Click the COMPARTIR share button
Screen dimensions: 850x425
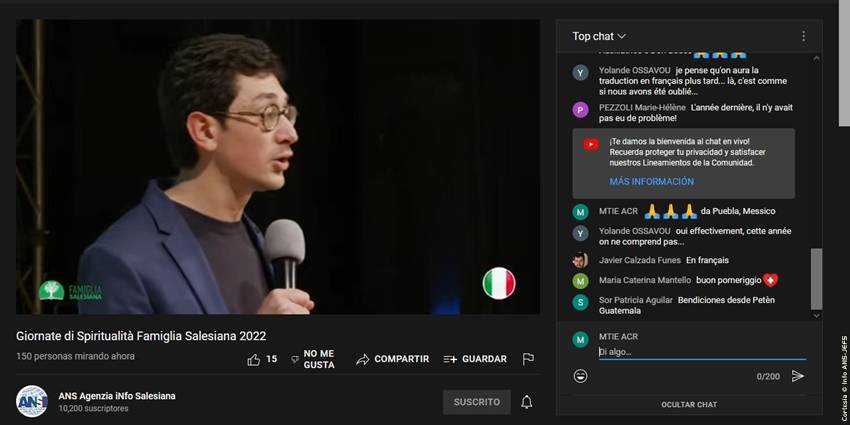click(x=392, y=359)
